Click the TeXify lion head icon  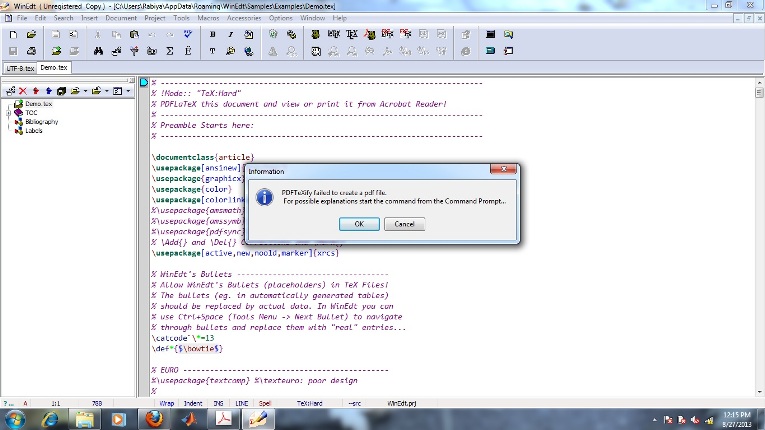pos(315,34)
